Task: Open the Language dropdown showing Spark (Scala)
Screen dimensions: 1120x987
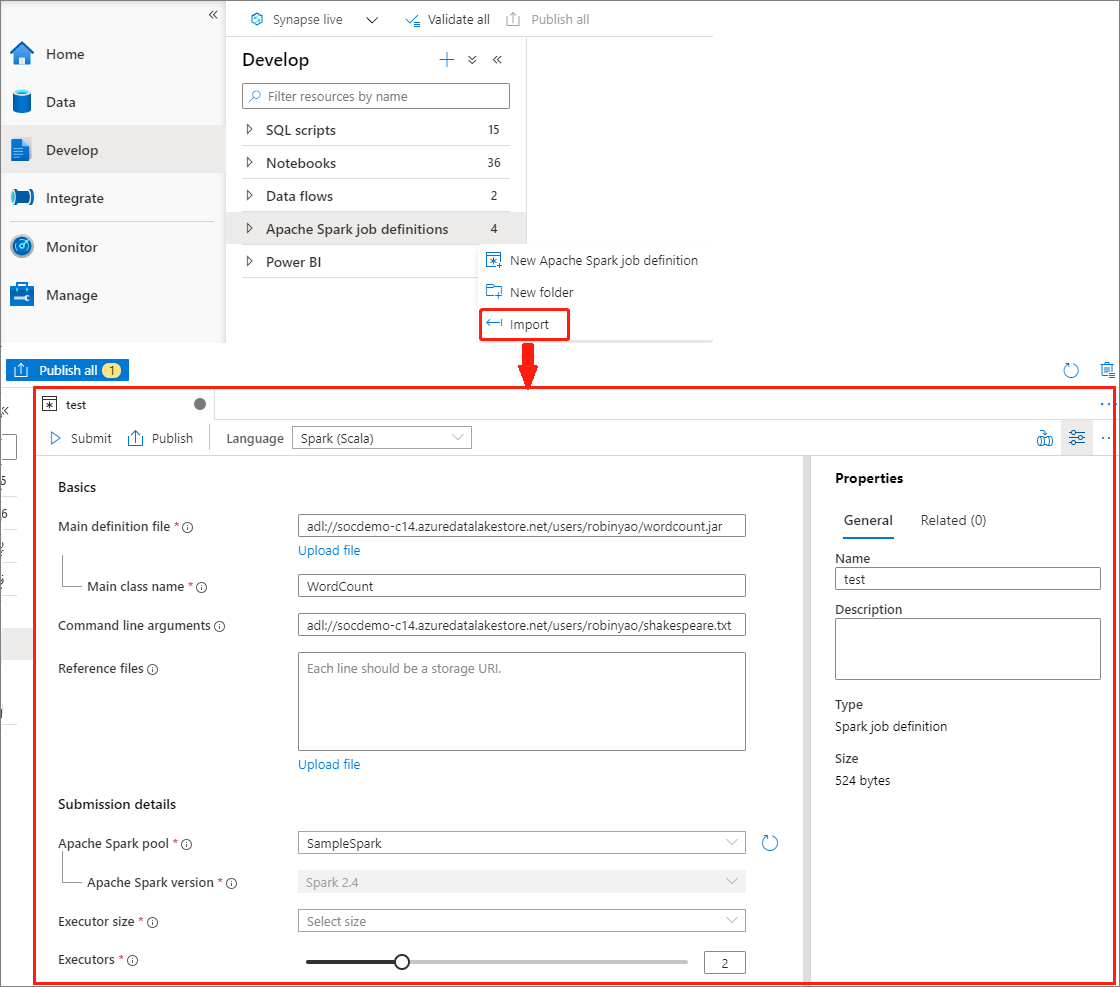Action: pos(381,437)
